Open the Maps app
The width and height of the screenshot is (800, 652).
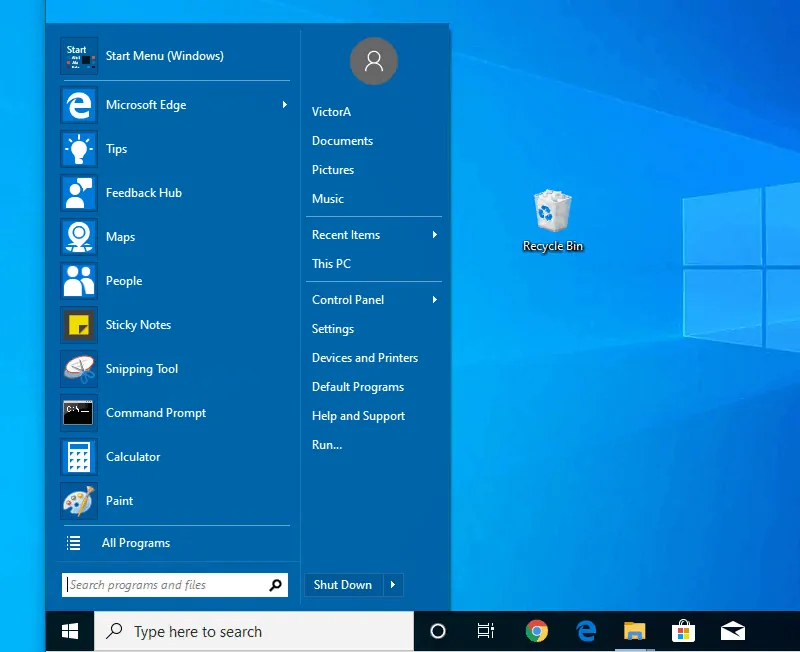[x=120, y=237]
